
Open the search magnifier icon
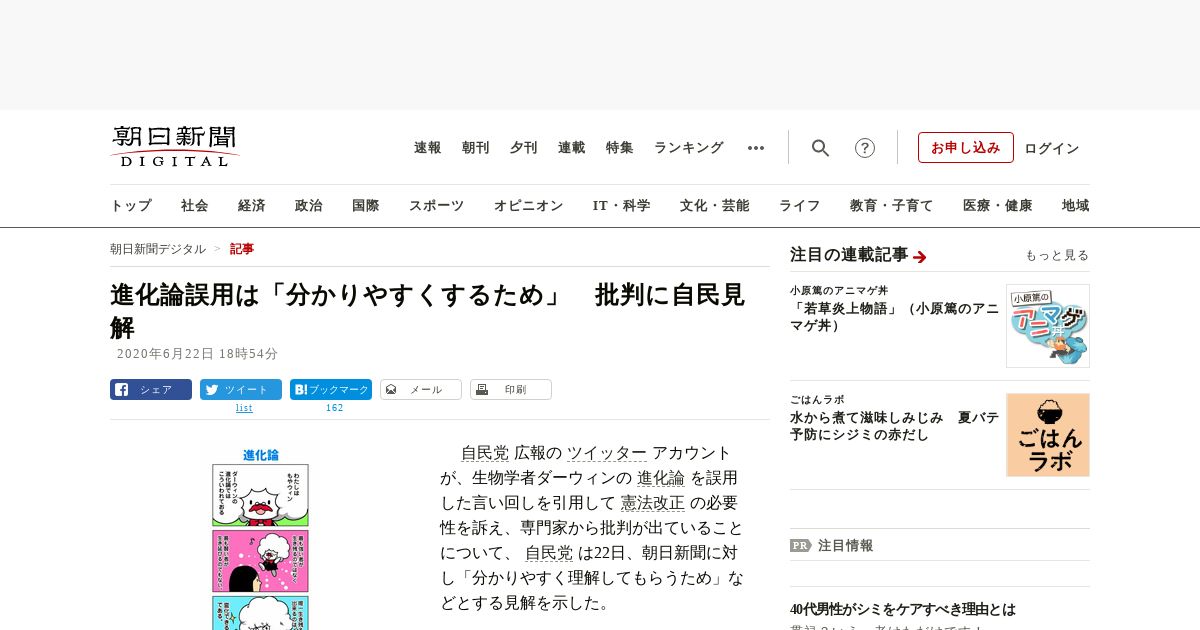click(820, 148)
